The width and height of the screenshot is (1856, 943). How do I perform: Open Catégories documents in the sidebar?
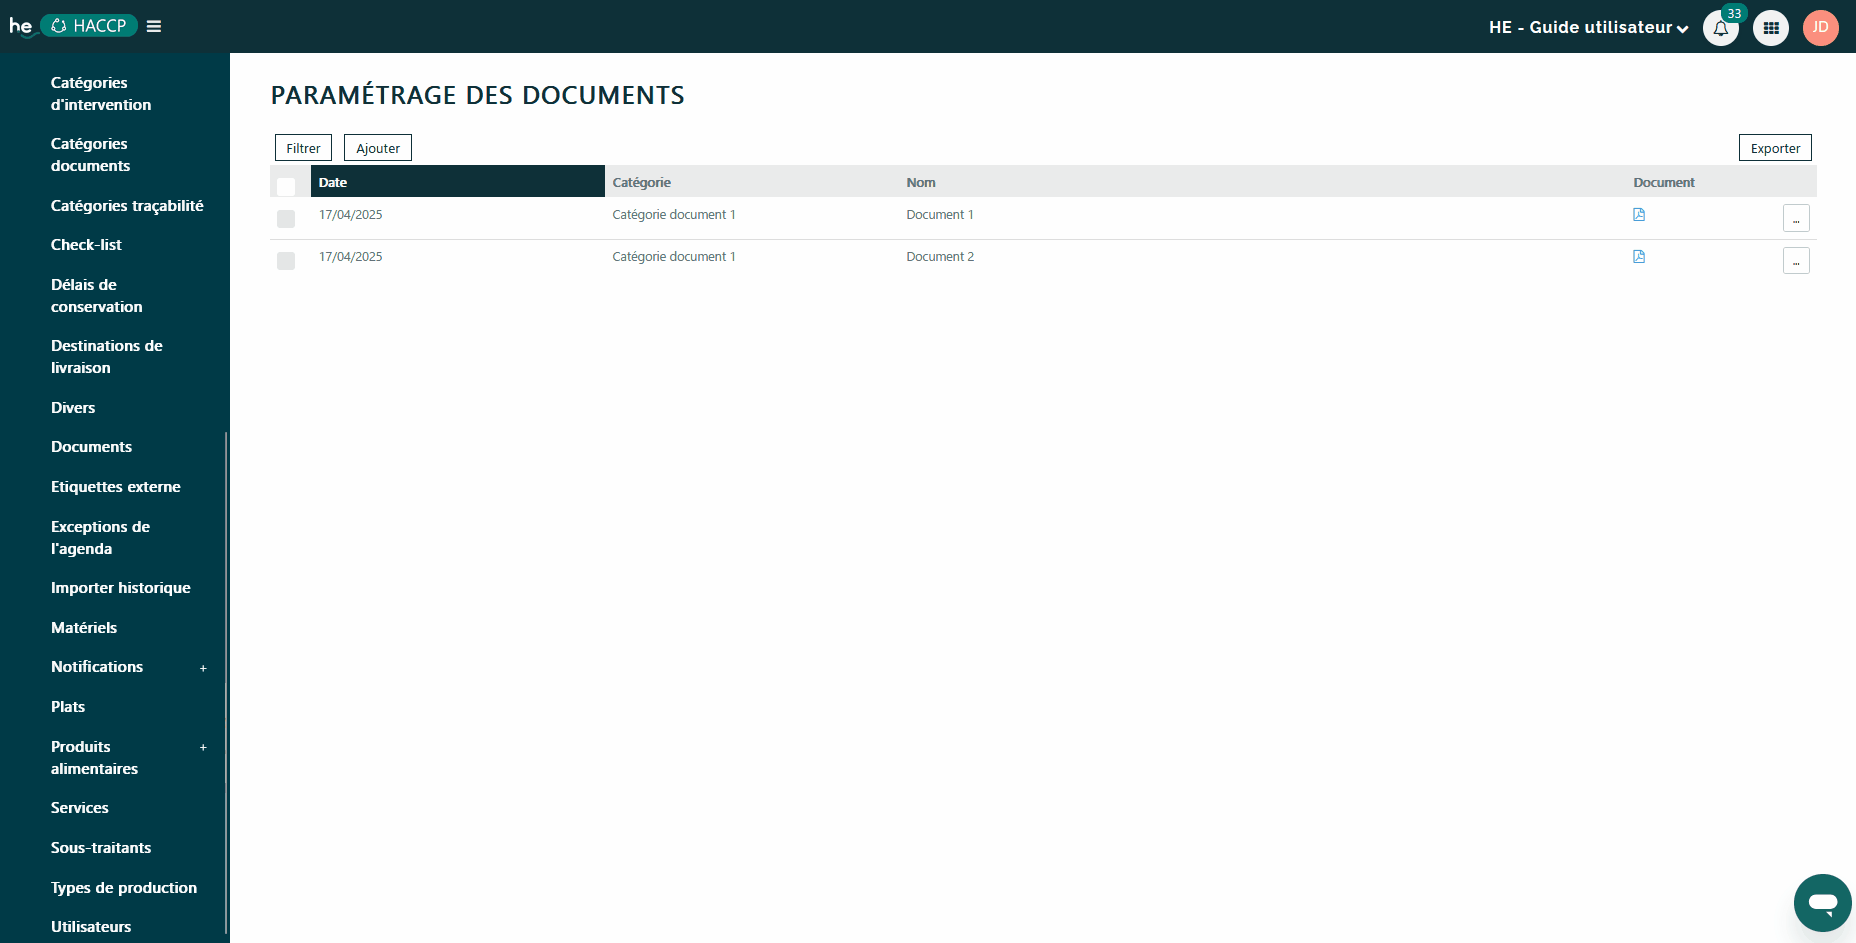(x=91, y=155)
